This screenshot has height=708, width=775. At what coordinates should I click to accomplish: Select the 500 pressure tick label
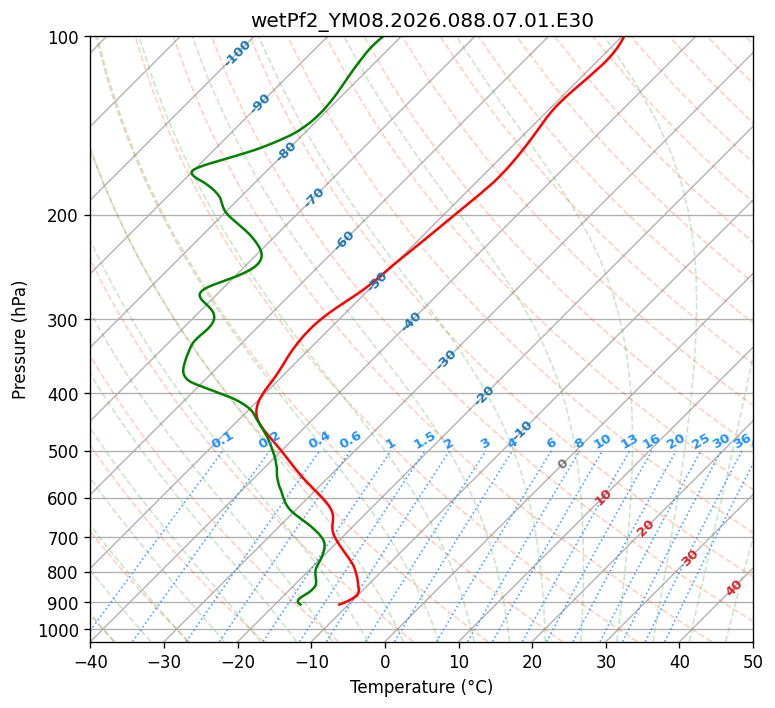coord(62,452)
